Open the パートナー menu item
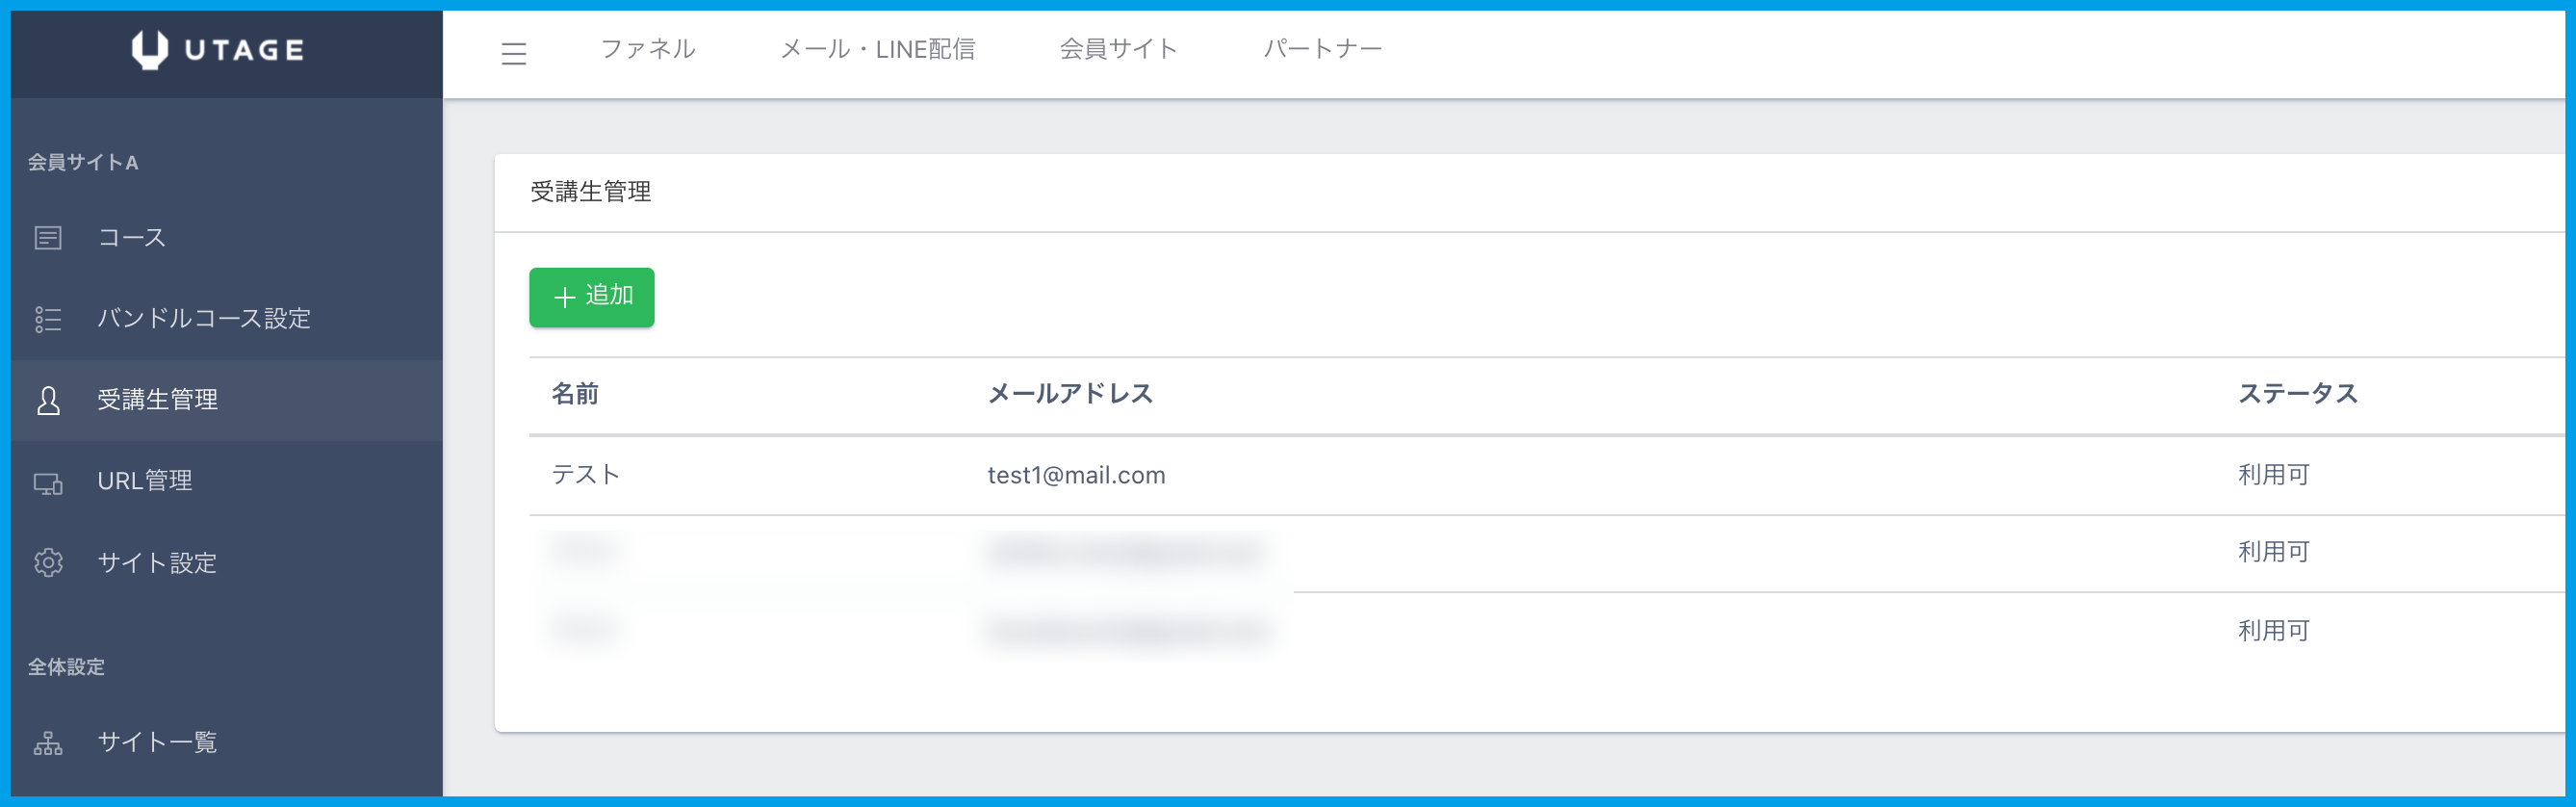 1322,49
